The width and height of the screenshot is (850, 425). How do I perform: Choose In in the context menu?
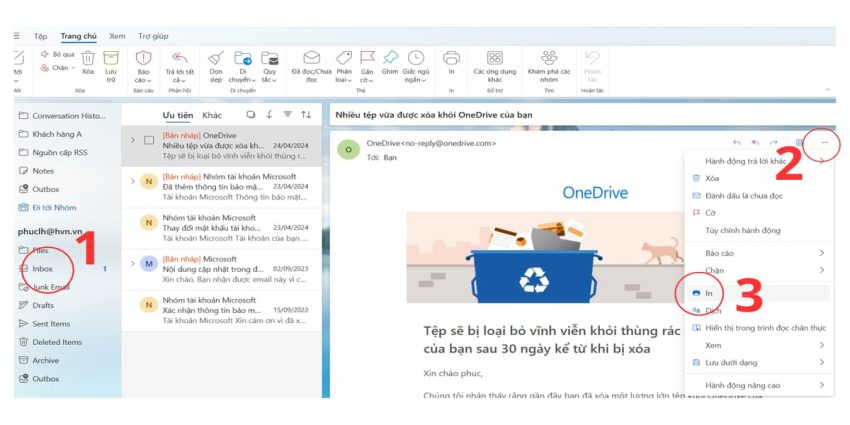(x=759, y=293)
